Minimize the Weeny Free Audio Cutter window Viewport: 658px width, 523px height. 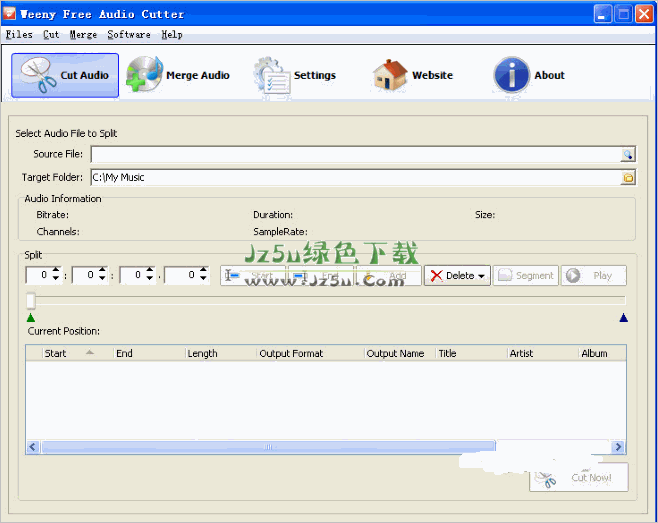[x=603, y=14]
